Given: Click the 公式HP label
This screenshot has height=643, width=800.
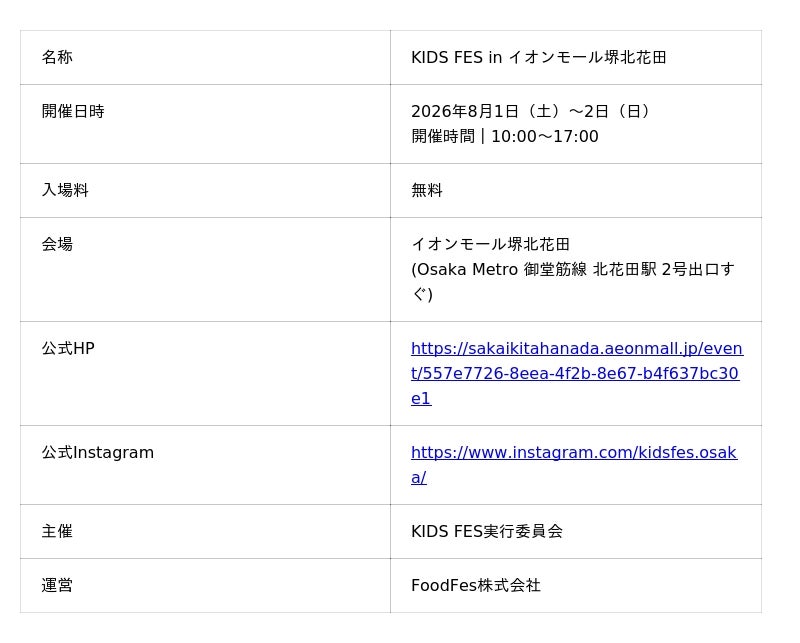Looking at the screenshot, I should pos(68,349).
